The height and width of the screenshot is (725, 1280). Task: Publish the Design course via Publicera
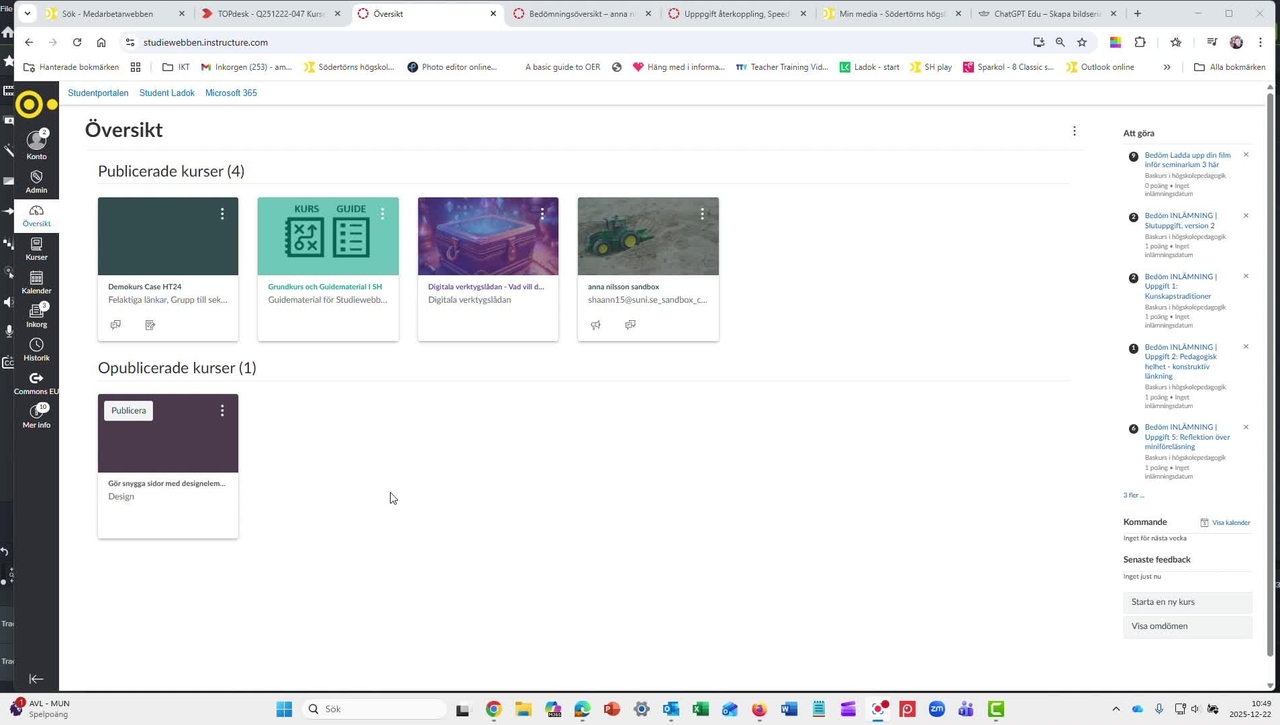coord(128,410)
